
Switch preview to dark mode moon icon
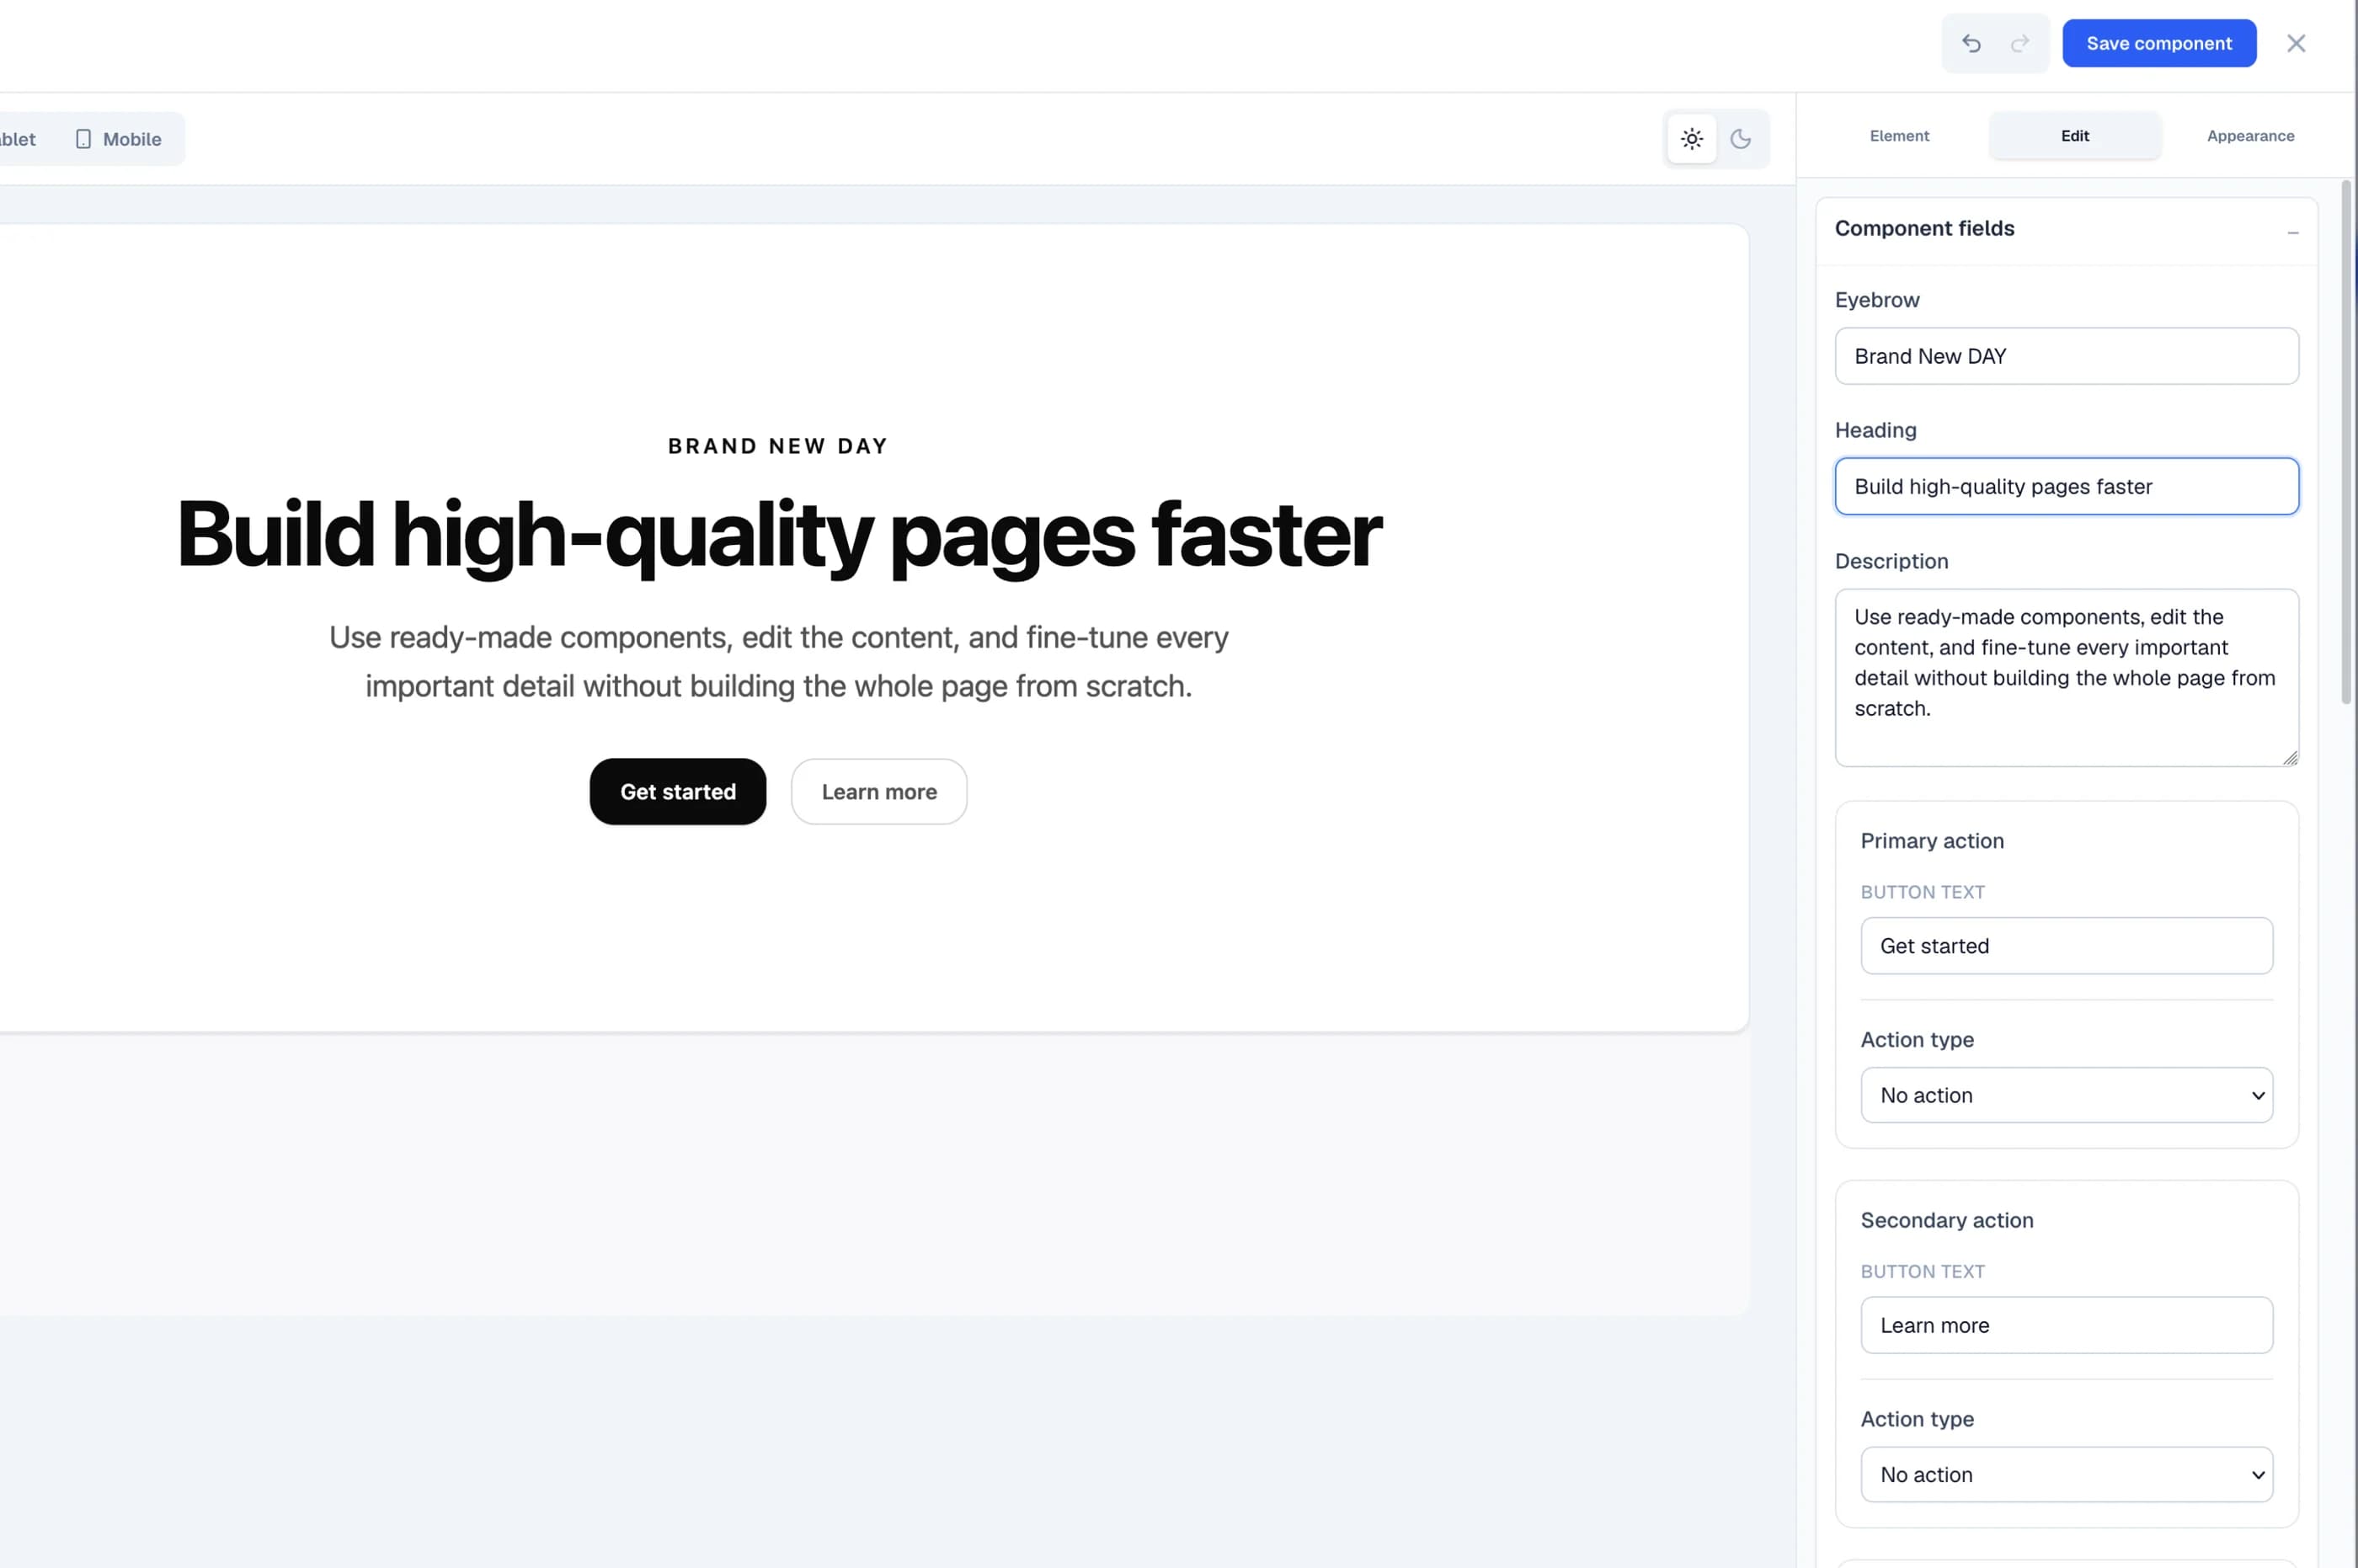[1741, 139]
